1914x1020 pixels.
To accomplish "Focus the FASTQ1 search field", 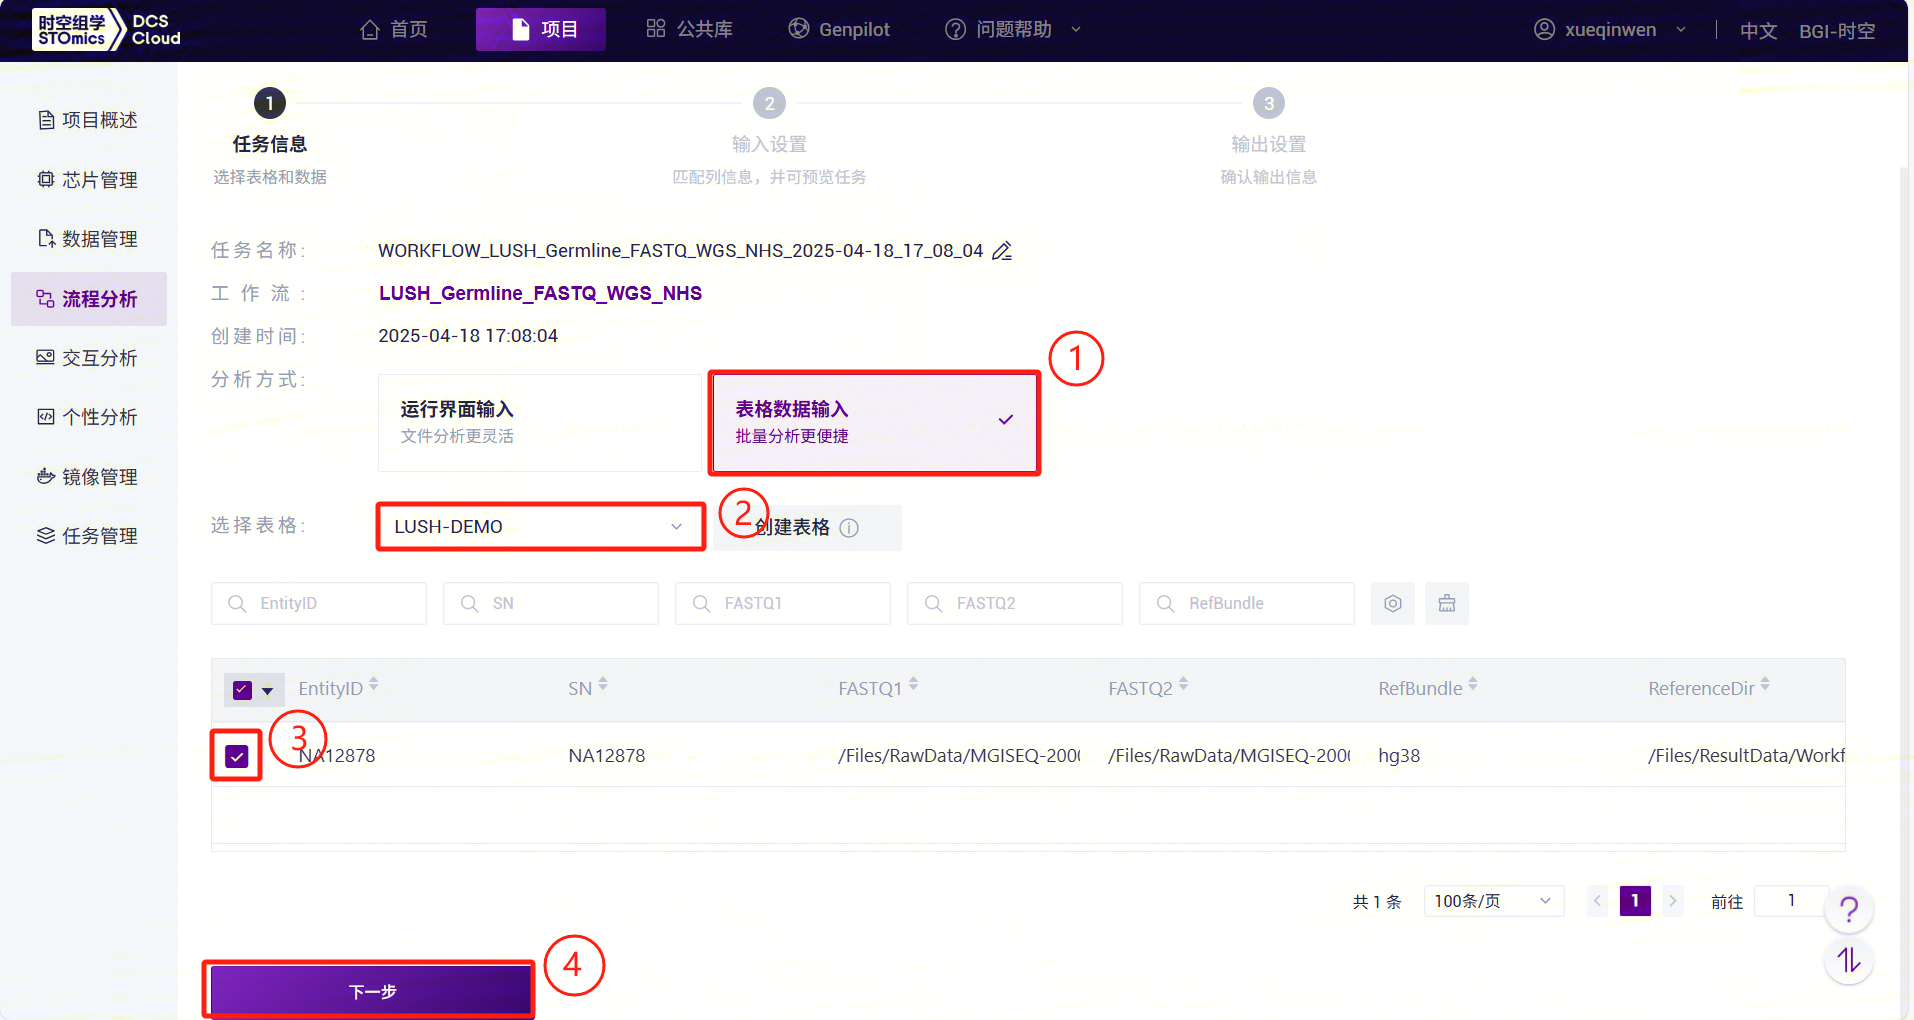I will 783,604.
